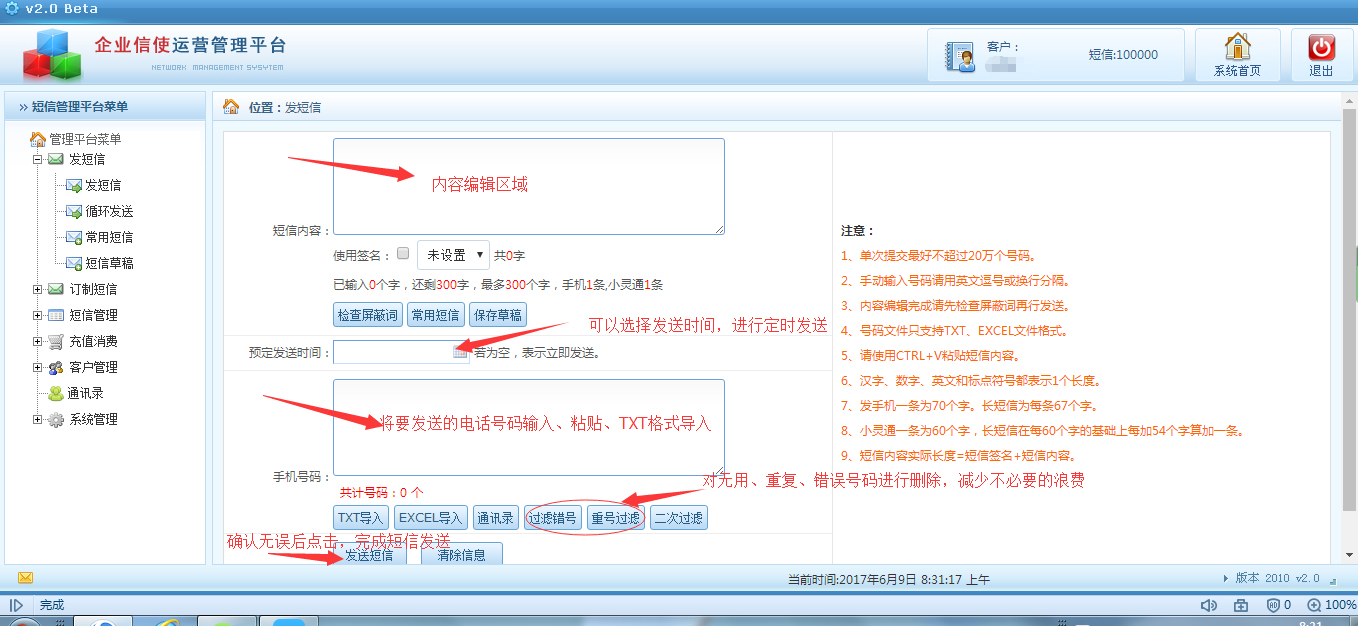This screenshot has height=626, width=1358.
Task: Open 循环发送 in the sidebar menu
Action: click(108, 212)
